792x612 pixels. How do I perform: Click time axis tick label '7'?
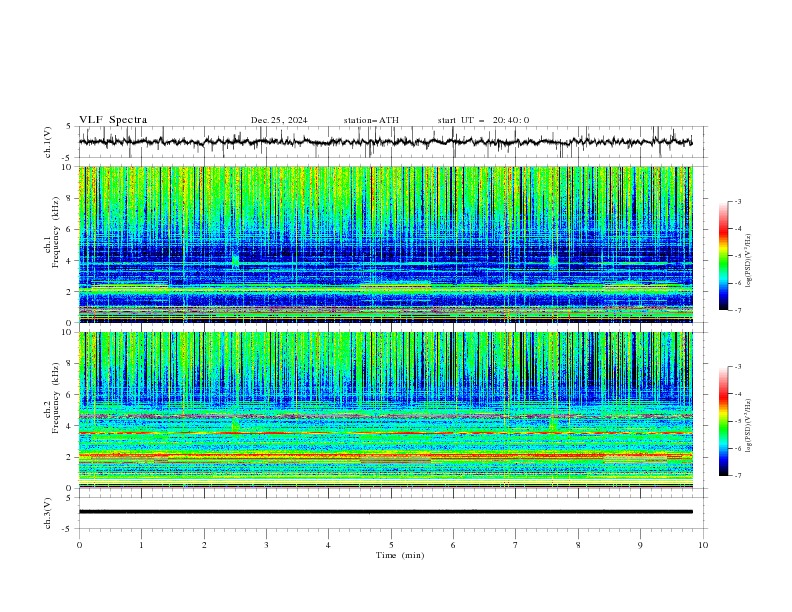point(516,545)
